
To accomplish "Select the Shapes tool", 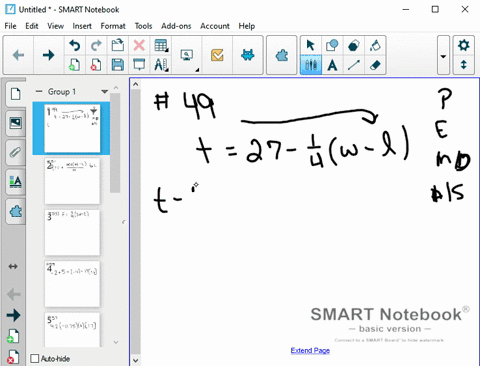I will tap(332, 45).
